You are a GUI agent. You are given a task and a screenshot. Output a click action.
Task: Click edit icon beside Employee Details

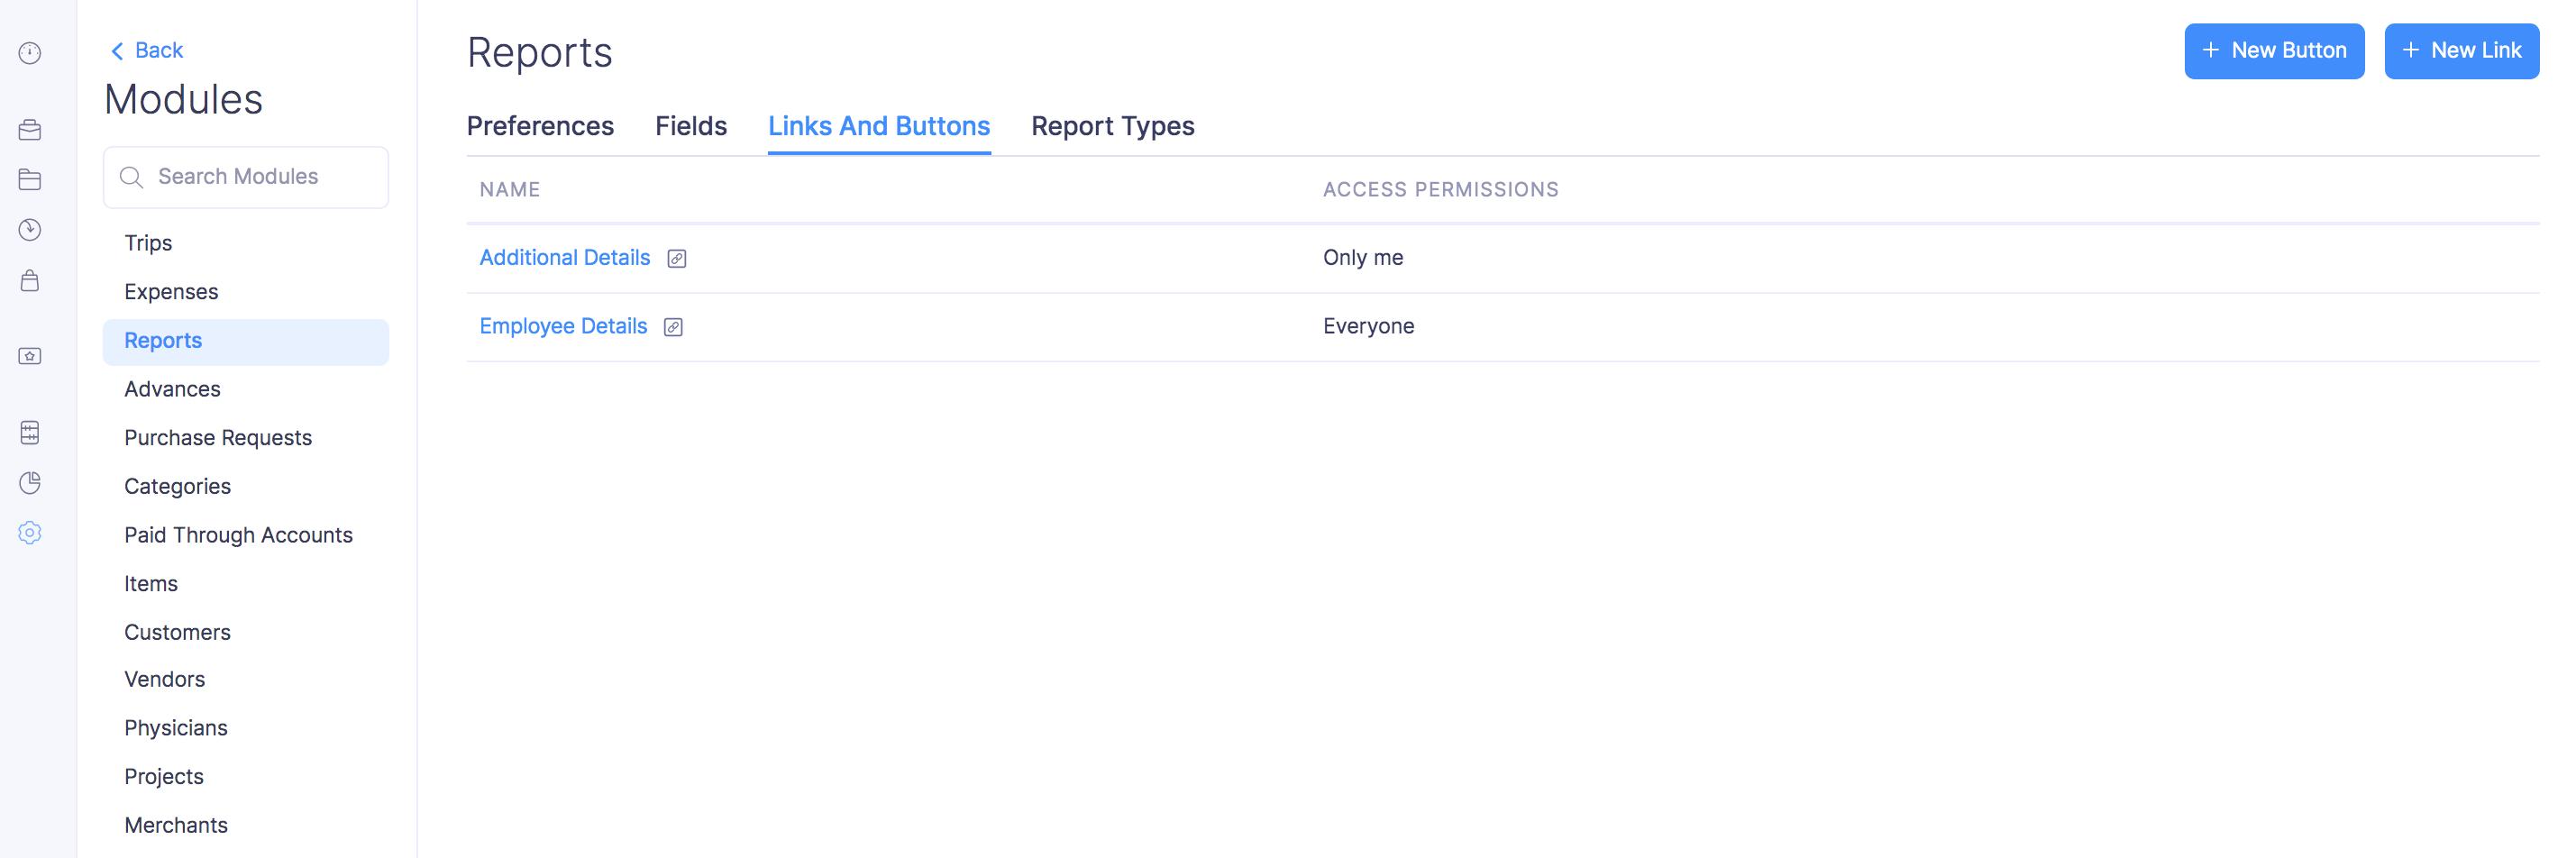pyautogui.click(x=674, y=328)
